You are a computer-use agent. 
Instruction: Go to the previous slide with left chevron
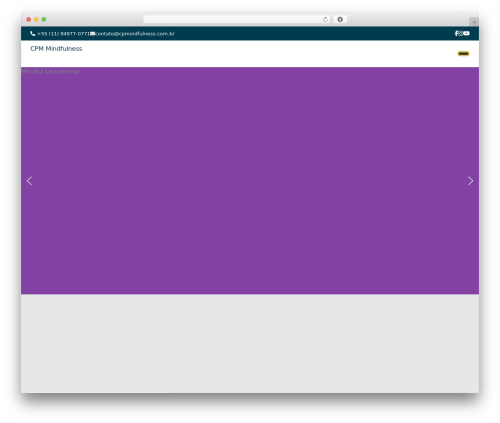(x=29, y=181)
